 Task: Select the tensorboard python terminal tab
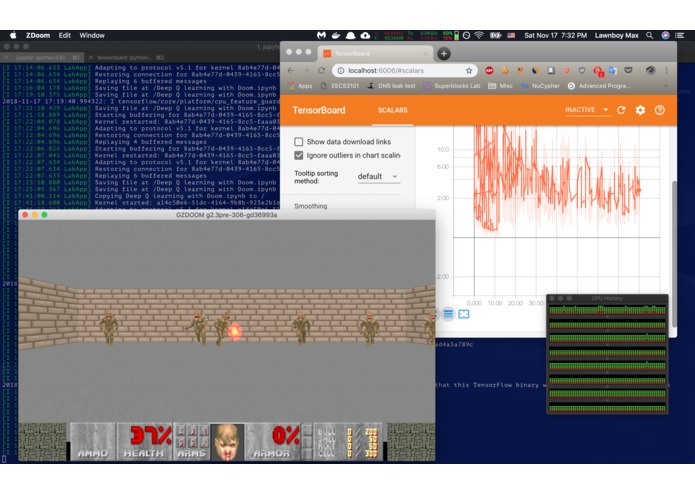coord(129,58)
